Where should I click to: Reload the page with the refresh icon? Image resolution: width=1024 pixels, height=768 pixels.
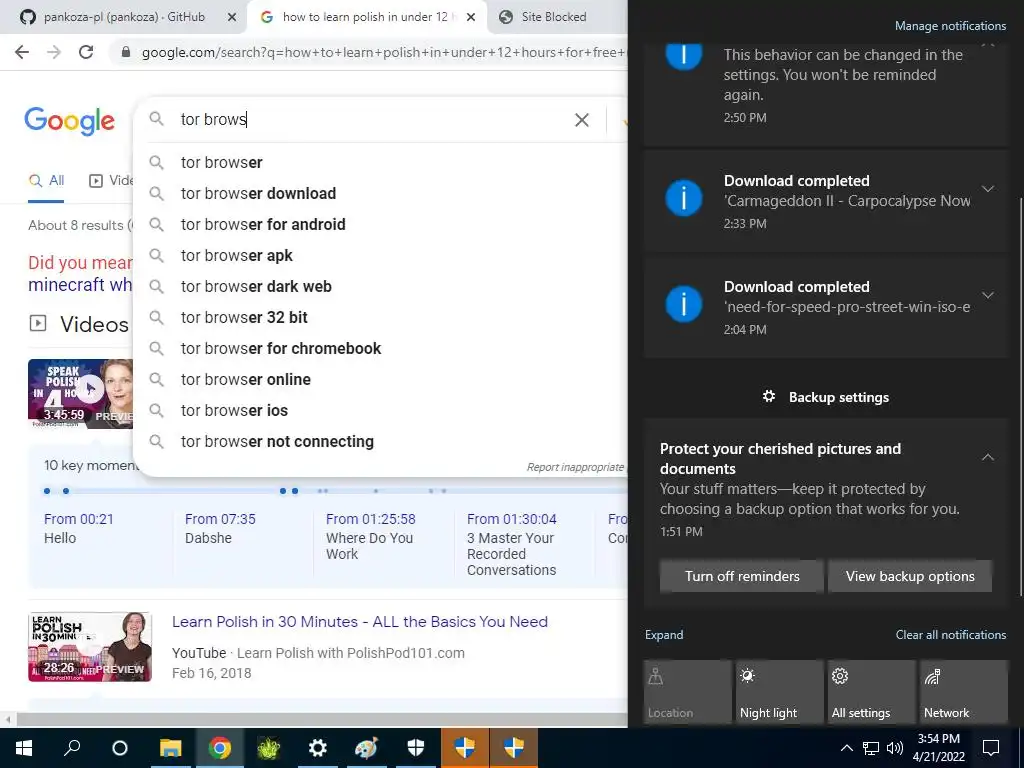[x=86, y=52]
